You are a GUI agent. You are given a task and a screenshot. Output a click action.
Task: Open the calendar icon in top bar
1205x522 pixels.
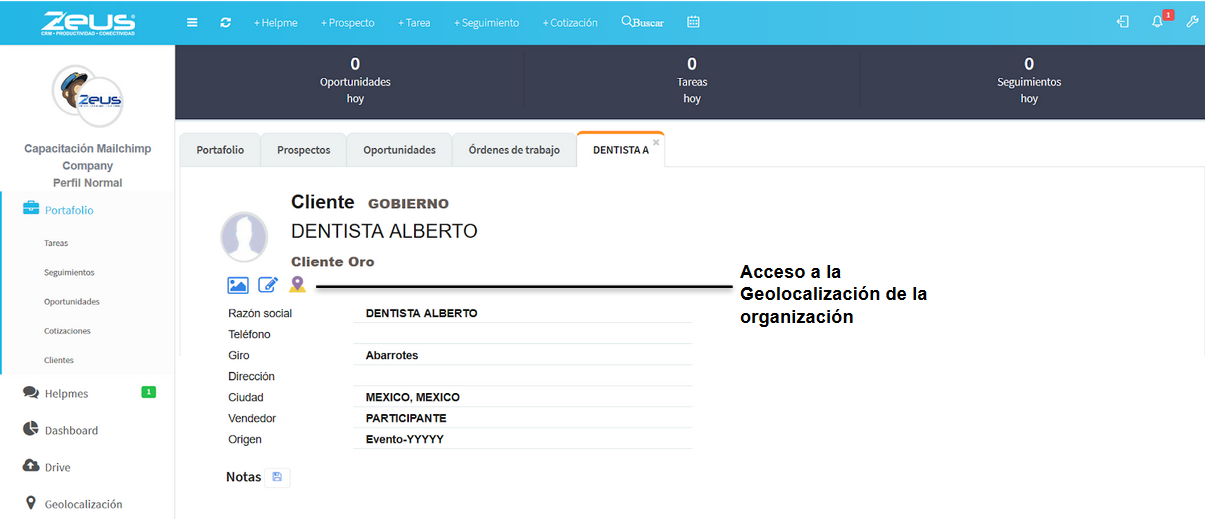click(693, 22)
